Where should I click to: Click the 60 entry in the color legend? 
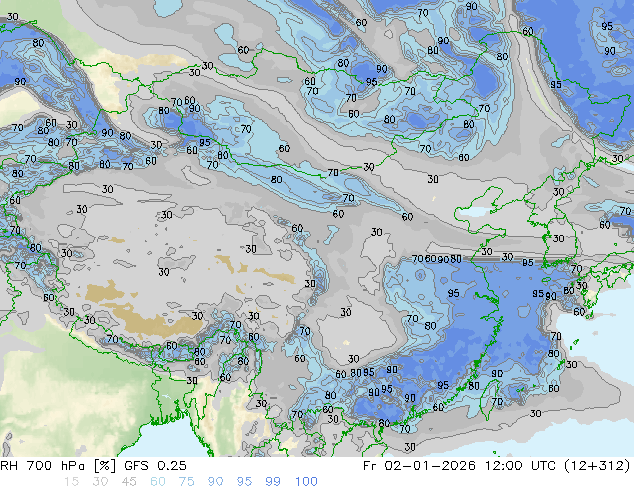point(158,482)
